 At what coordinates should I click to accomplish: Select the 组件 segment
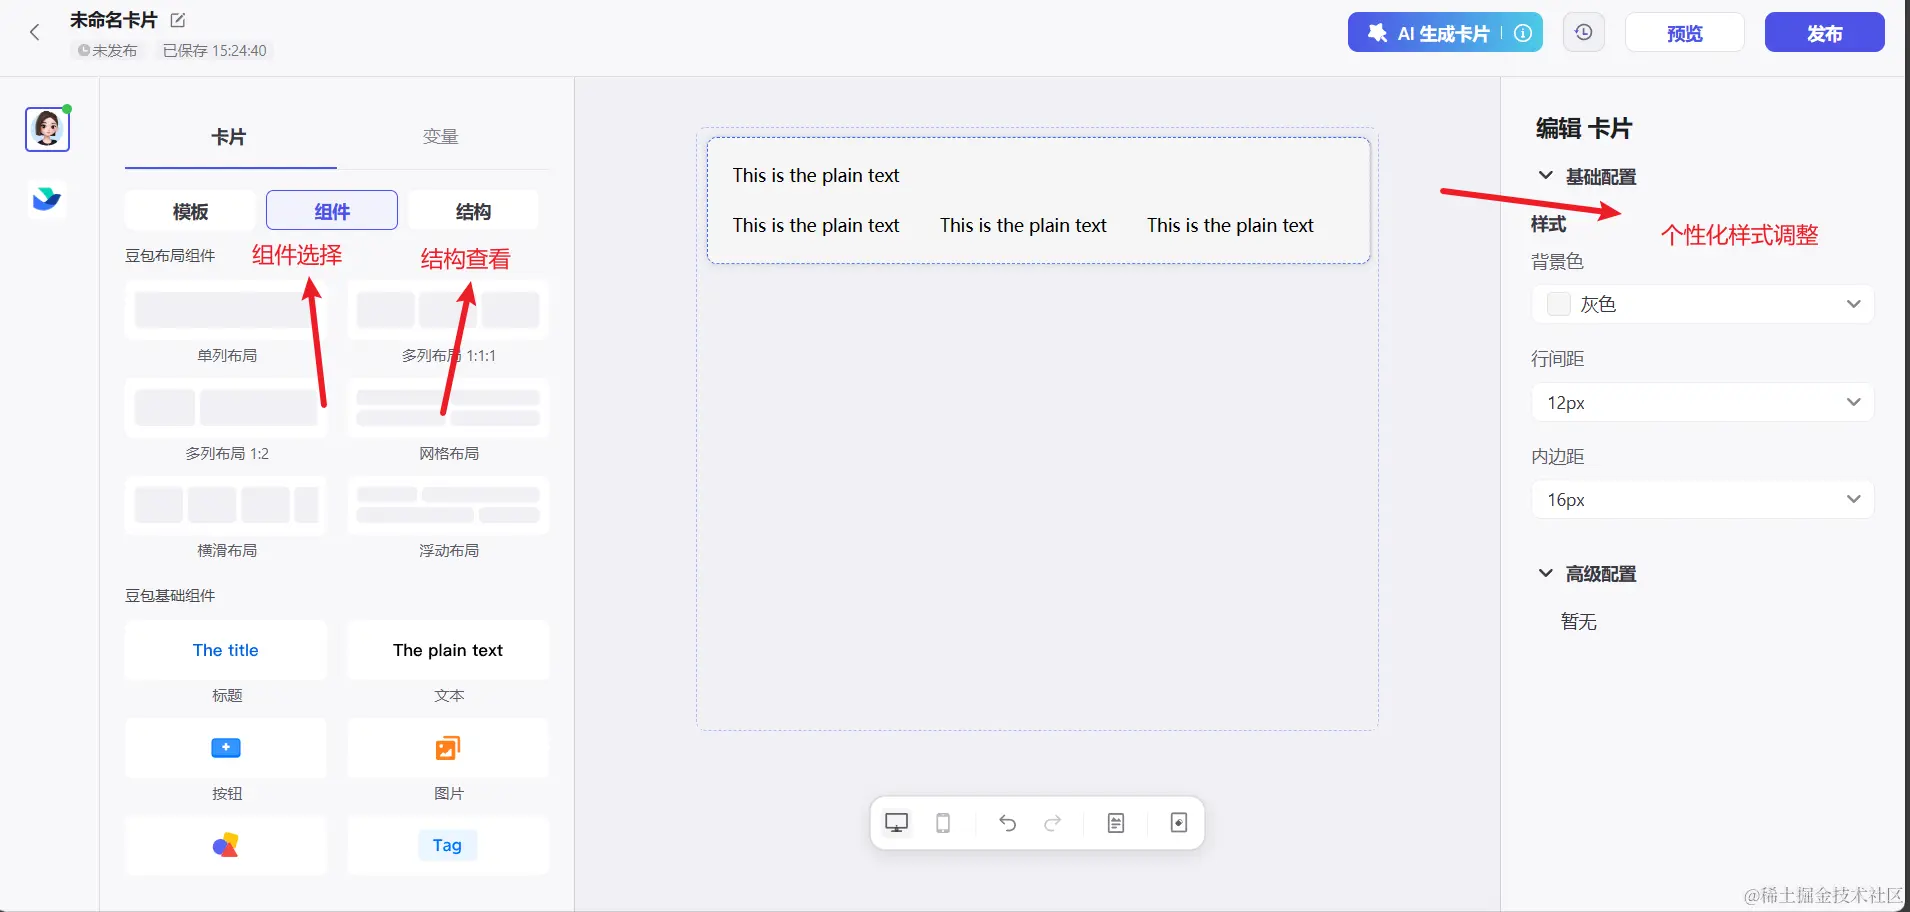[332, 211]
